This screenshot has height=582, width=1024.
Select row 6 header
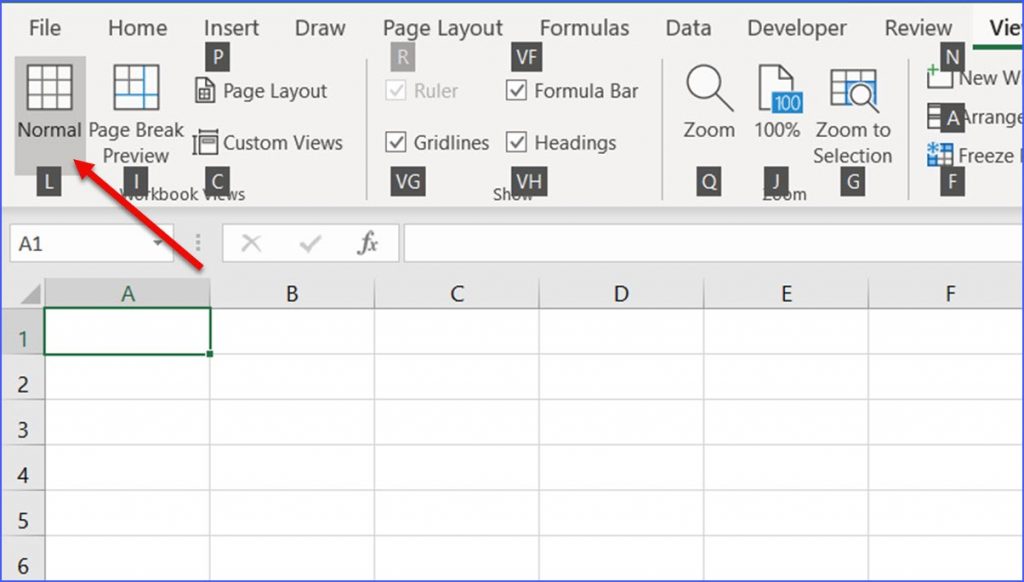click(x=23, y=558)
